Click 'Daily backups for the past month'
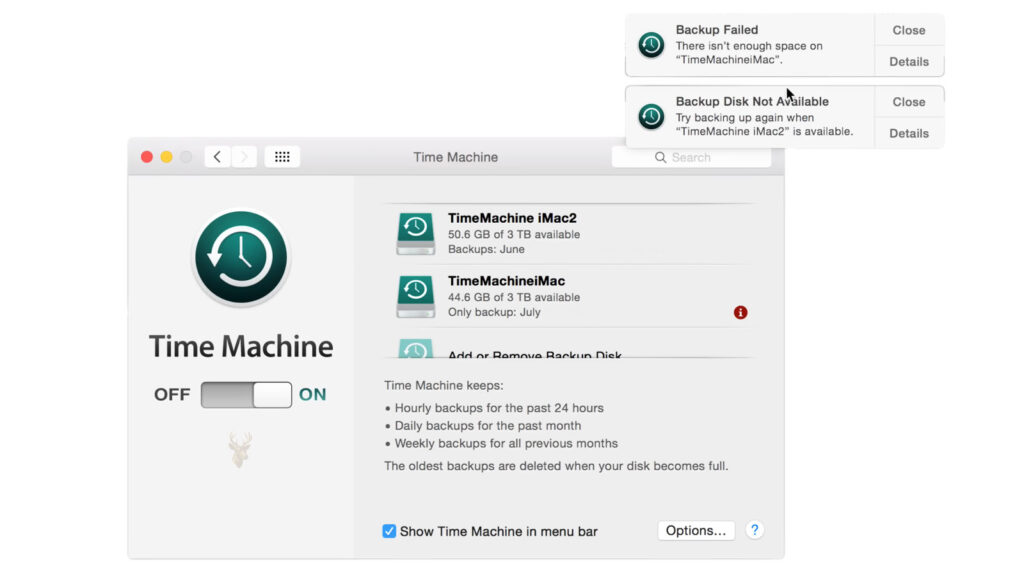This screenshot has width=1024, height=576. (488, 426)
